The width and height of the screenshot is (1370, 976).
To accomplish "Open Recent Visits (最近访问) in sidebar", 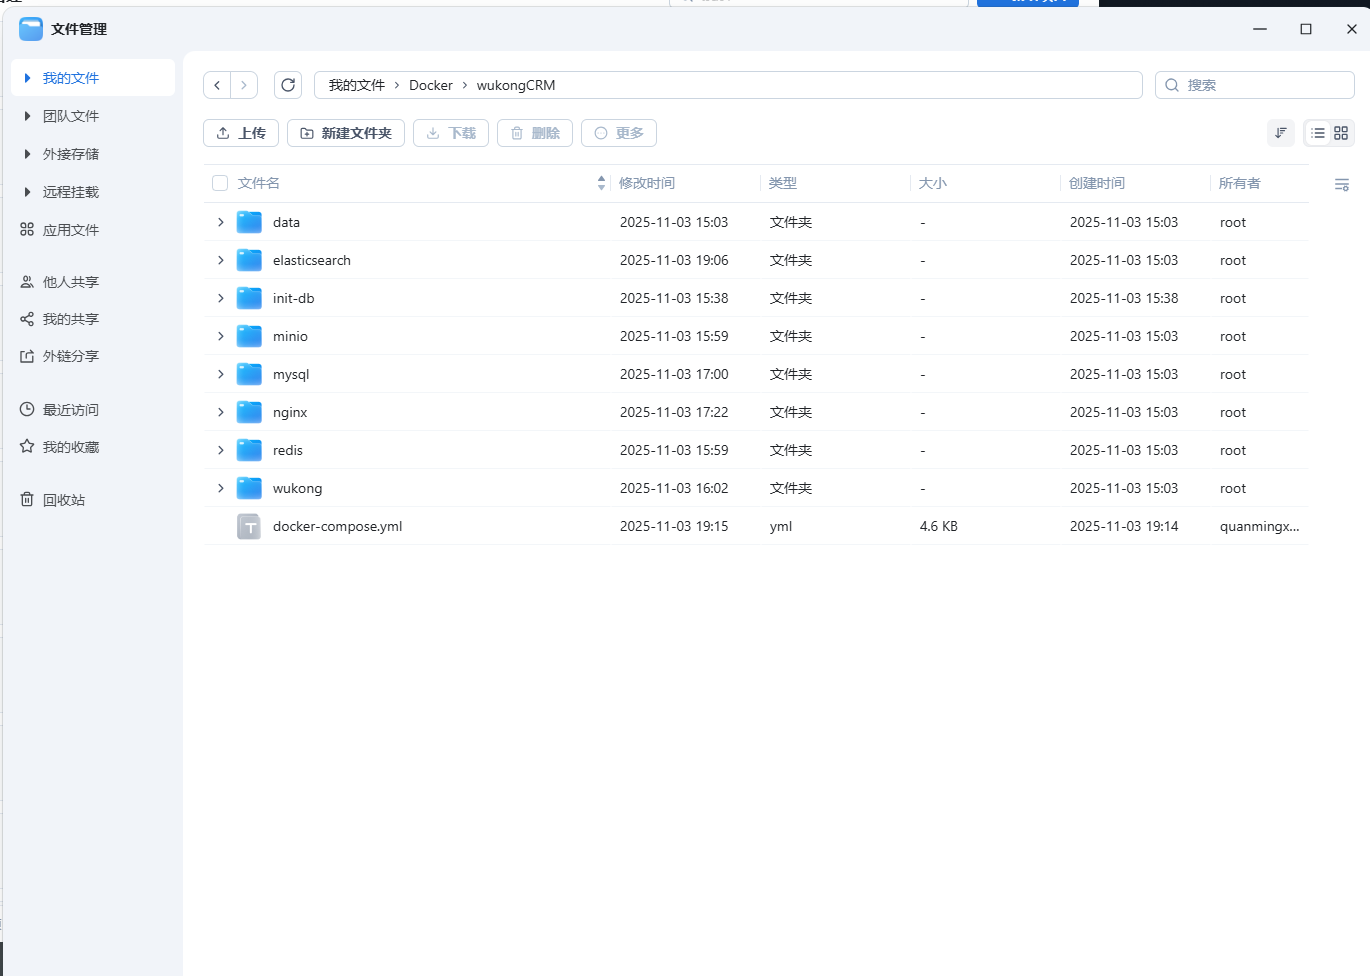I will click(x=70, y=410).
